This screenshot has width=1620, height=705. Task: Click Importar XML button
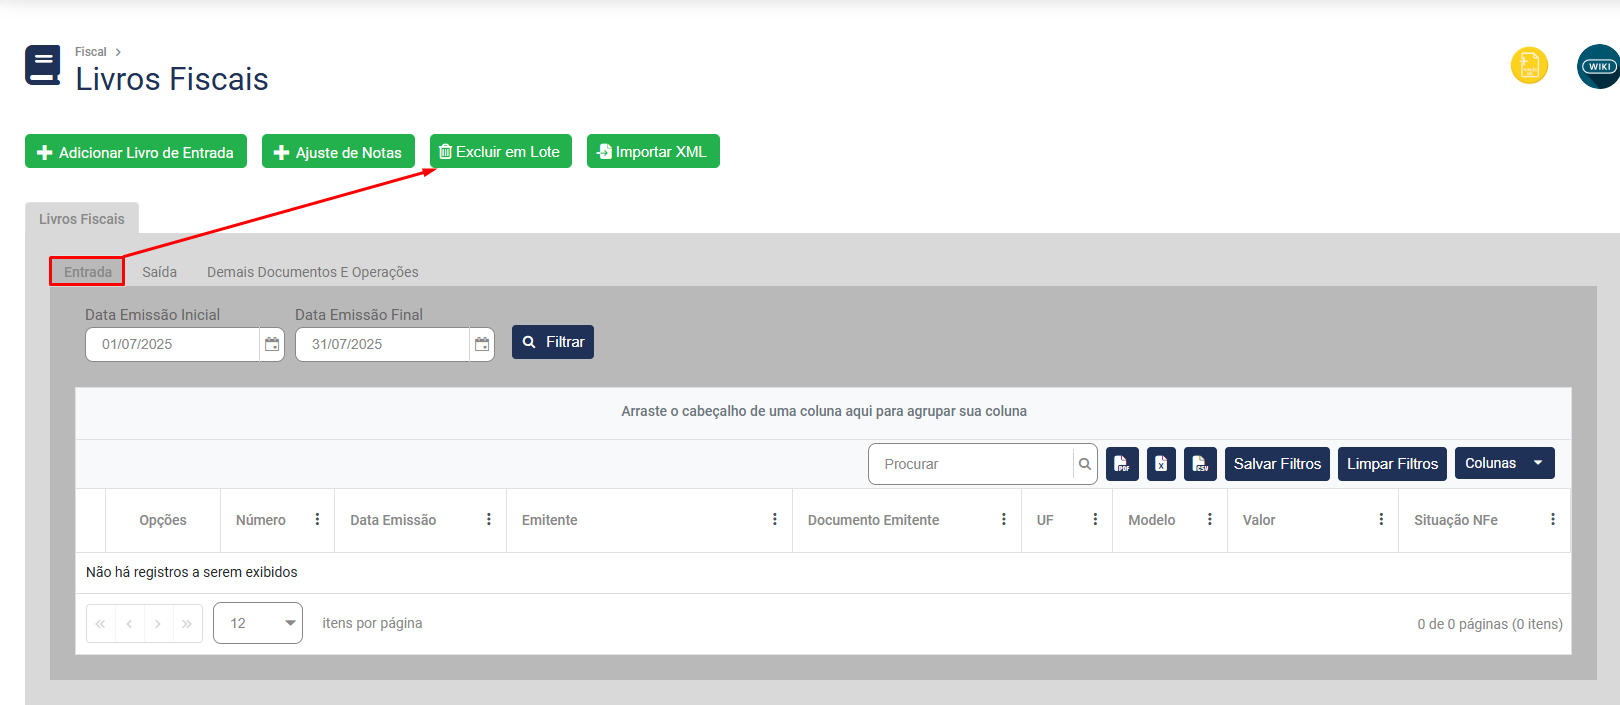tap(653, 151)
